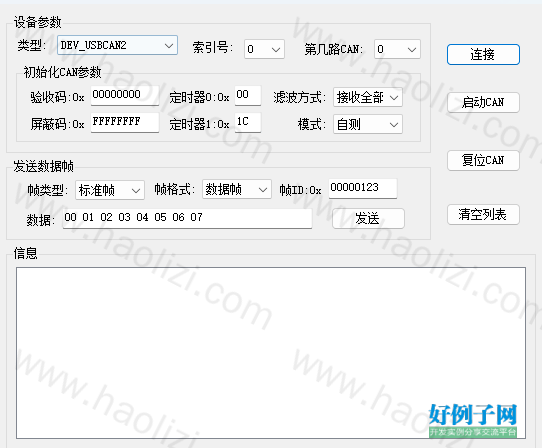Open the 帧类型 标准帧 dropdown
The height and width of the screenshot is (448, 542).
pos(110,190)
